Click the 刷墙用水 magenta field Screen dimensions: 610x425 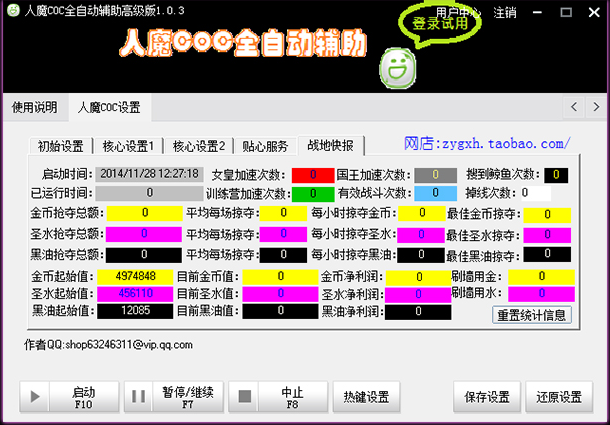542,294
